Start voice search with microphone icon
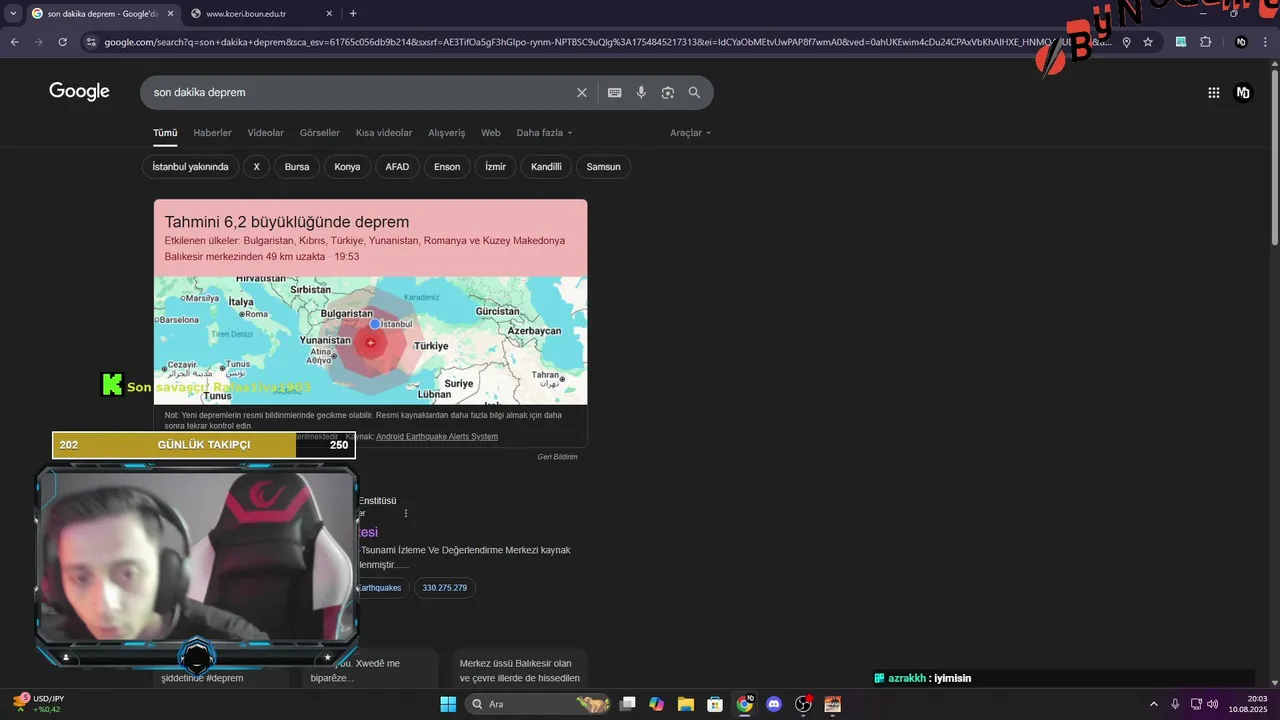Image resolution: width=1280 pixels, height=720 pixels. pyautogui.click(x=641, y=92)
